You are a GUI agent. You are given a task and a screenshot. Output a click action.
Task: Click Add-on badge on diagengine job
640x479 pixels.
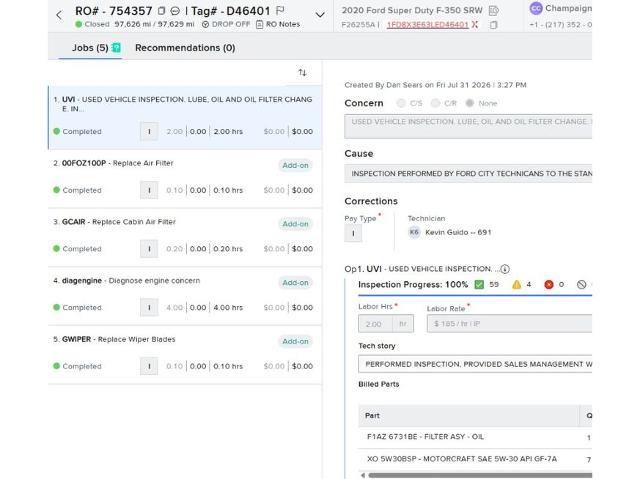[x=296, y=283]
